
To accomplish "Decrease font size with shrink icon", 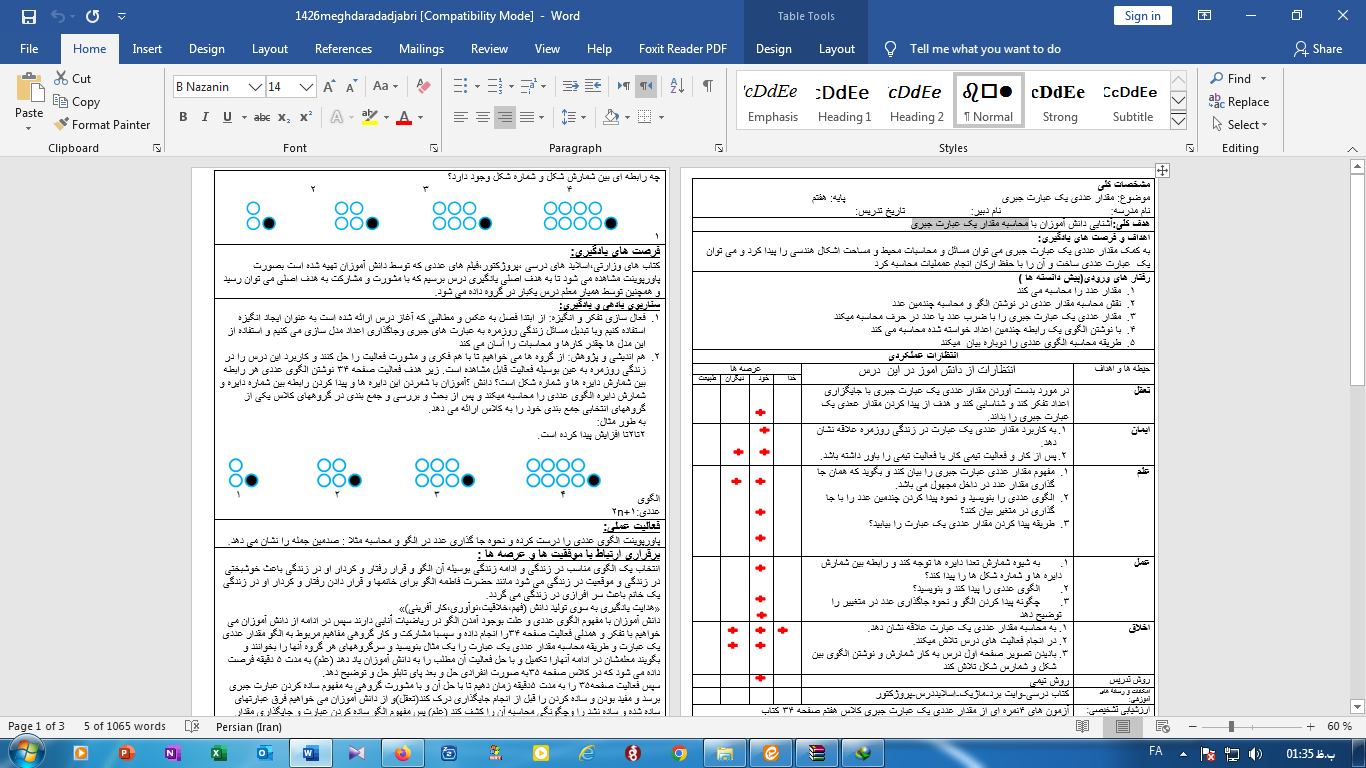I will [x=351, y=87].
